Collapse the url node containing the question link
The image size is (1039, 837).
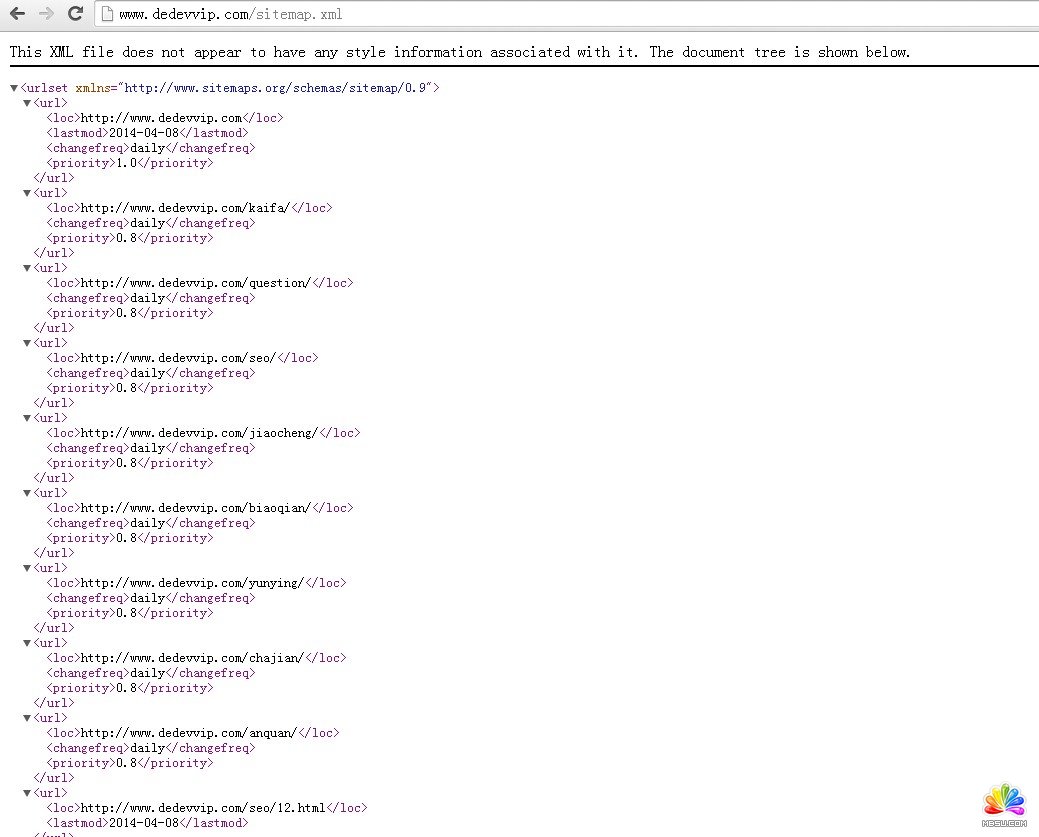click(27, 269)
